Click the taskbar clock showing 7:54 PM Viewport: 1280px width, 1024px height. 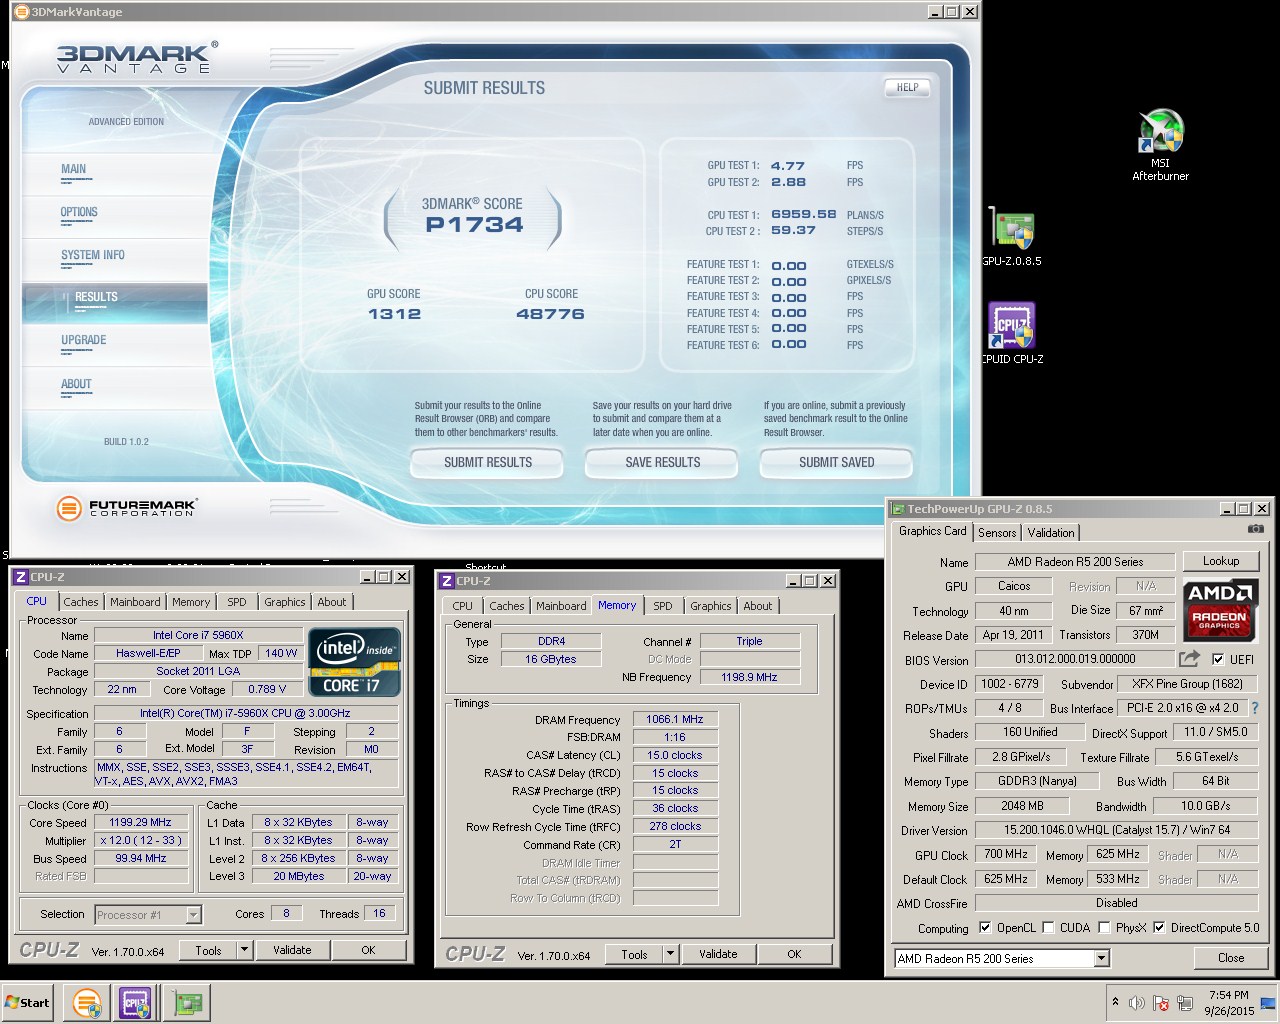click(1228, 1003)
